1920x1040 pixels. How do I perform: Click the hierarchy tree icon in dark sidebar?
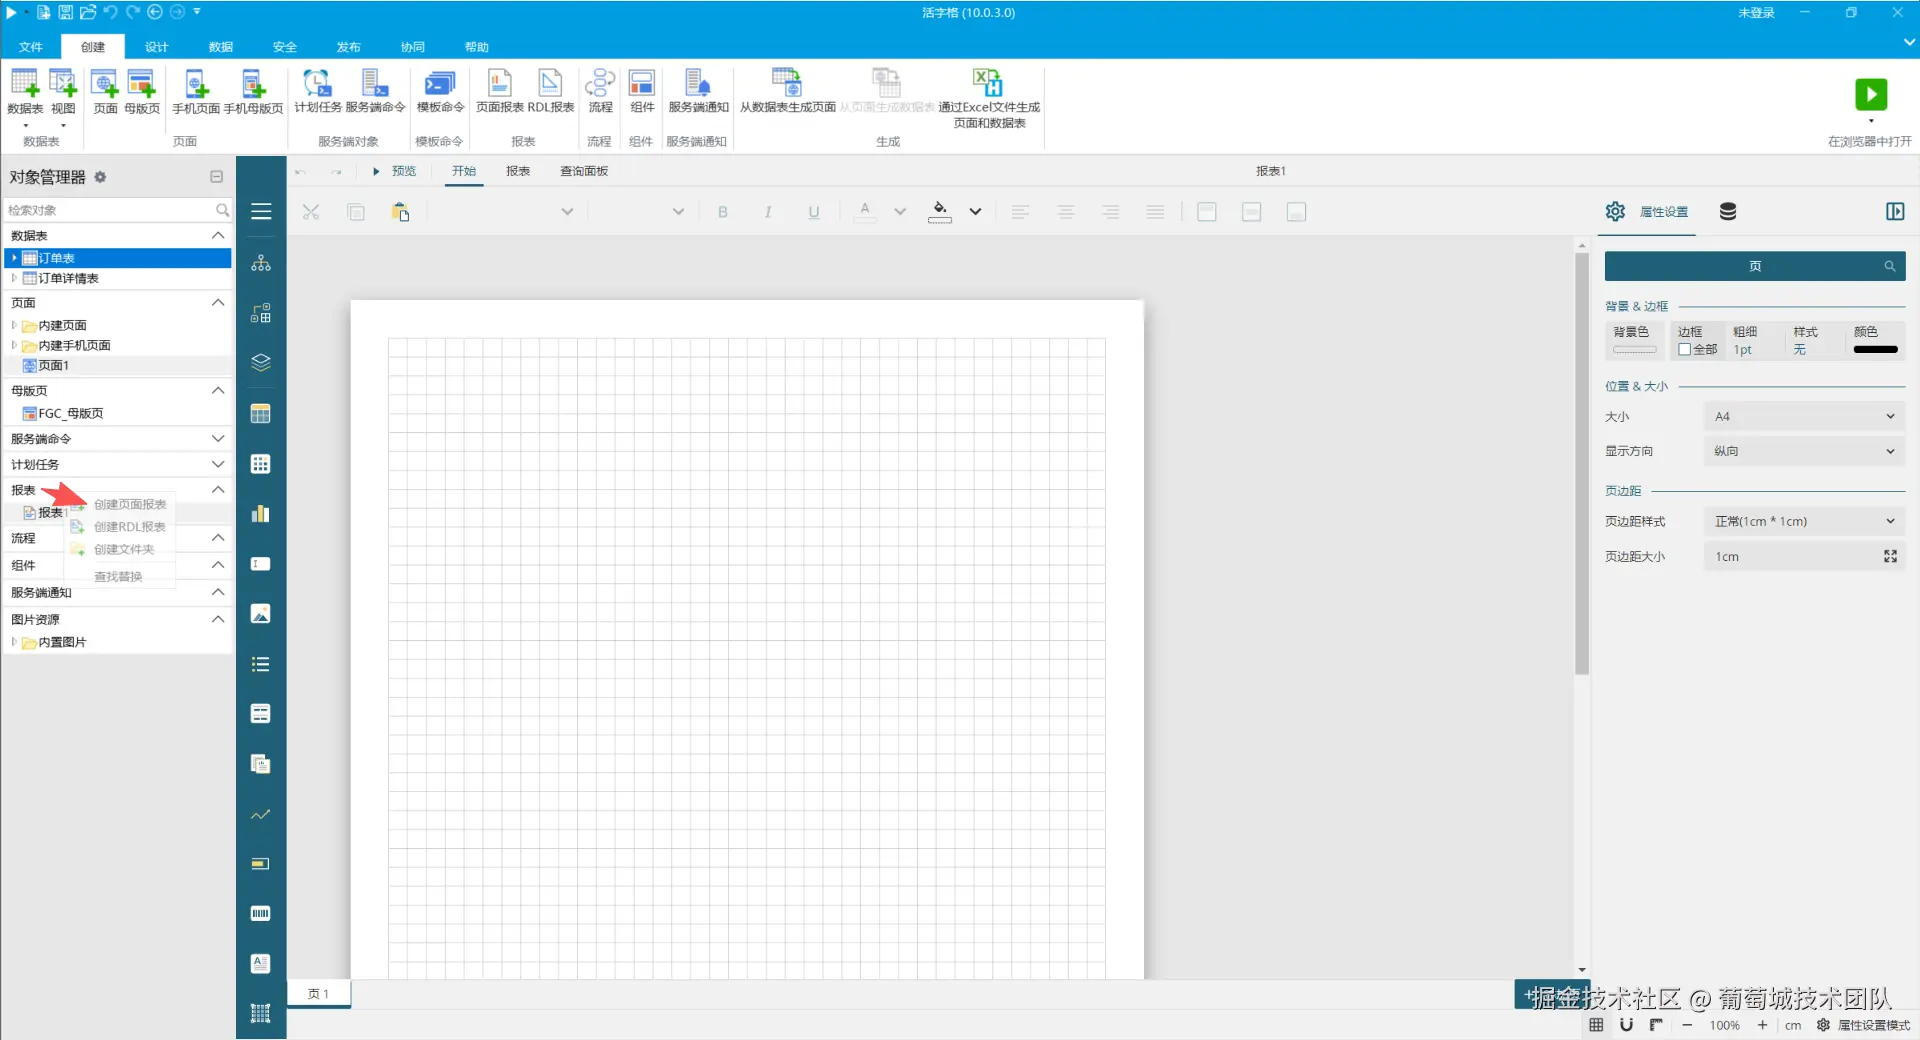pyautogui.click(x=261, y=263)
